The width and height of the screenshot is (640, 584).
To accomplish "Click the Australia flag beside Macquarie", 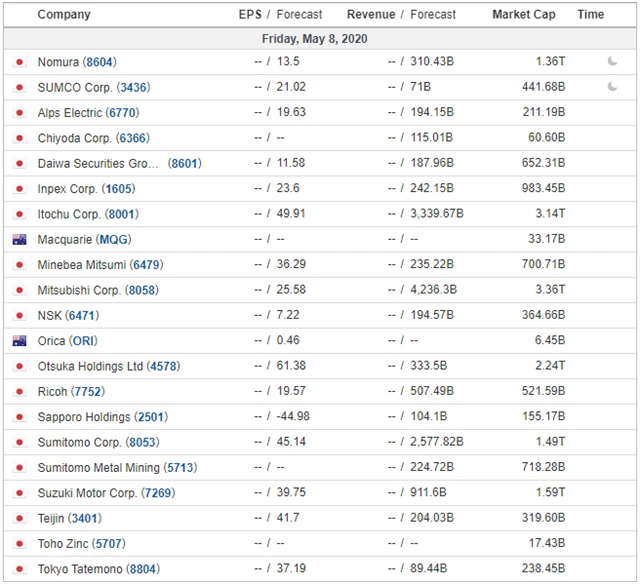I will pyautogui.click(x=18, y=240).
